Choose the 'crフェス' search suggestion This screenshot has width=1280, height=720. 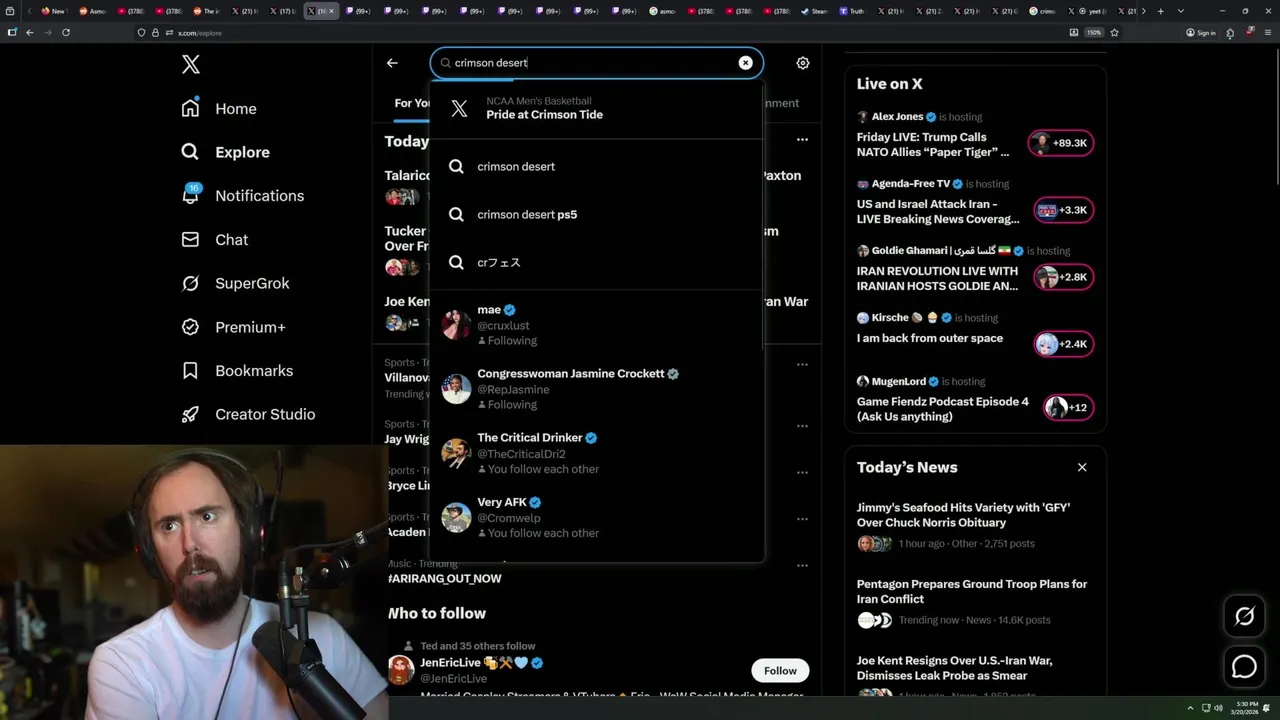(597, 262)
